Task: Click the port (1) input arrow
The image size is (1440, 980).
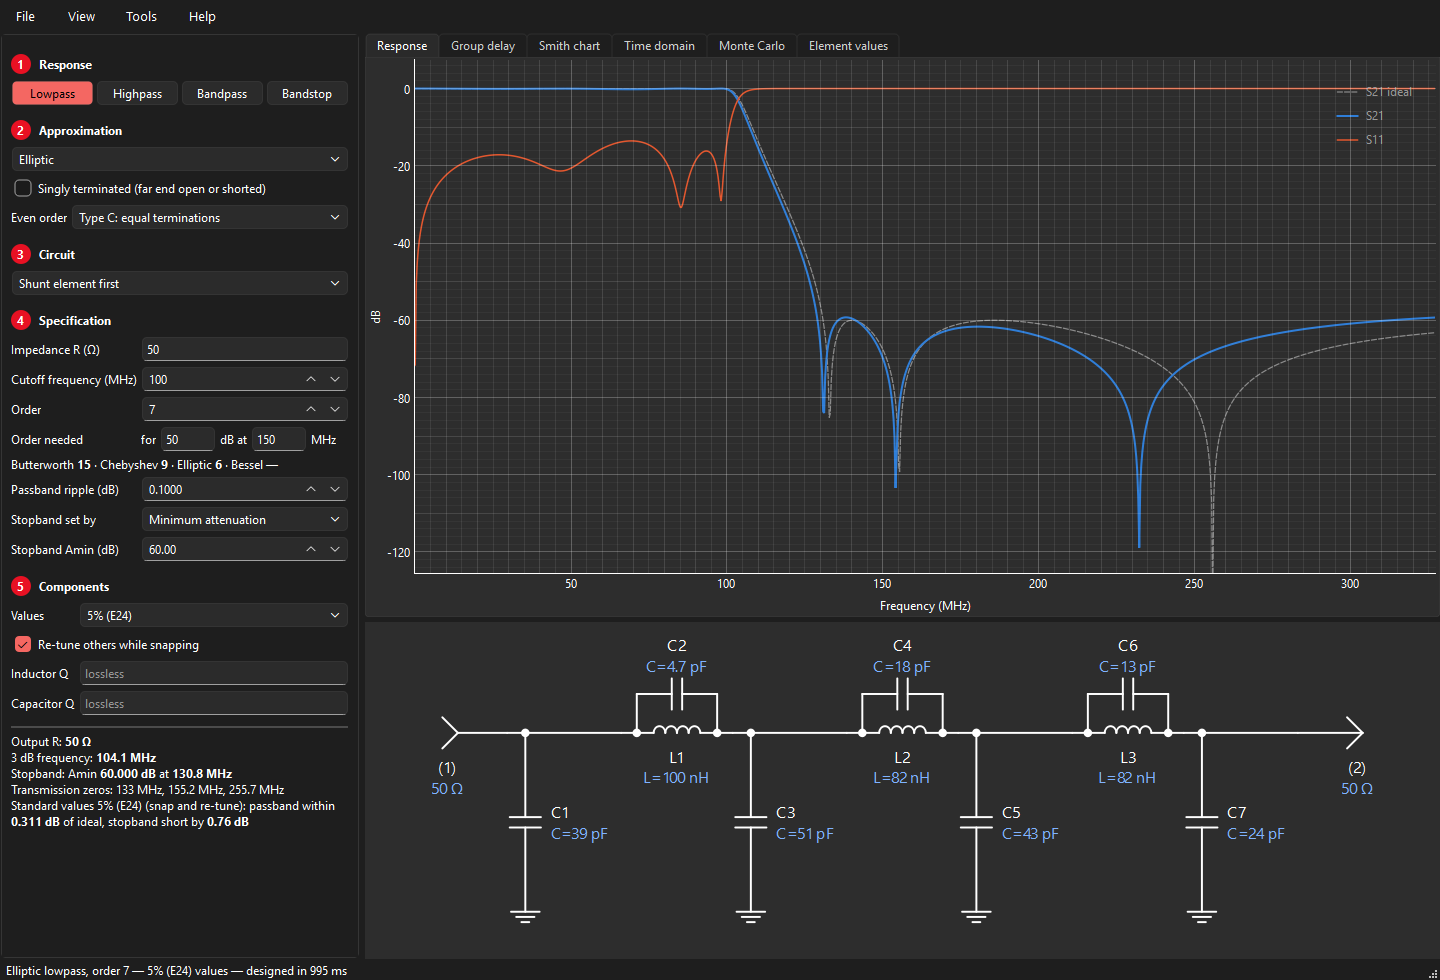Action: tap(449, 732)
